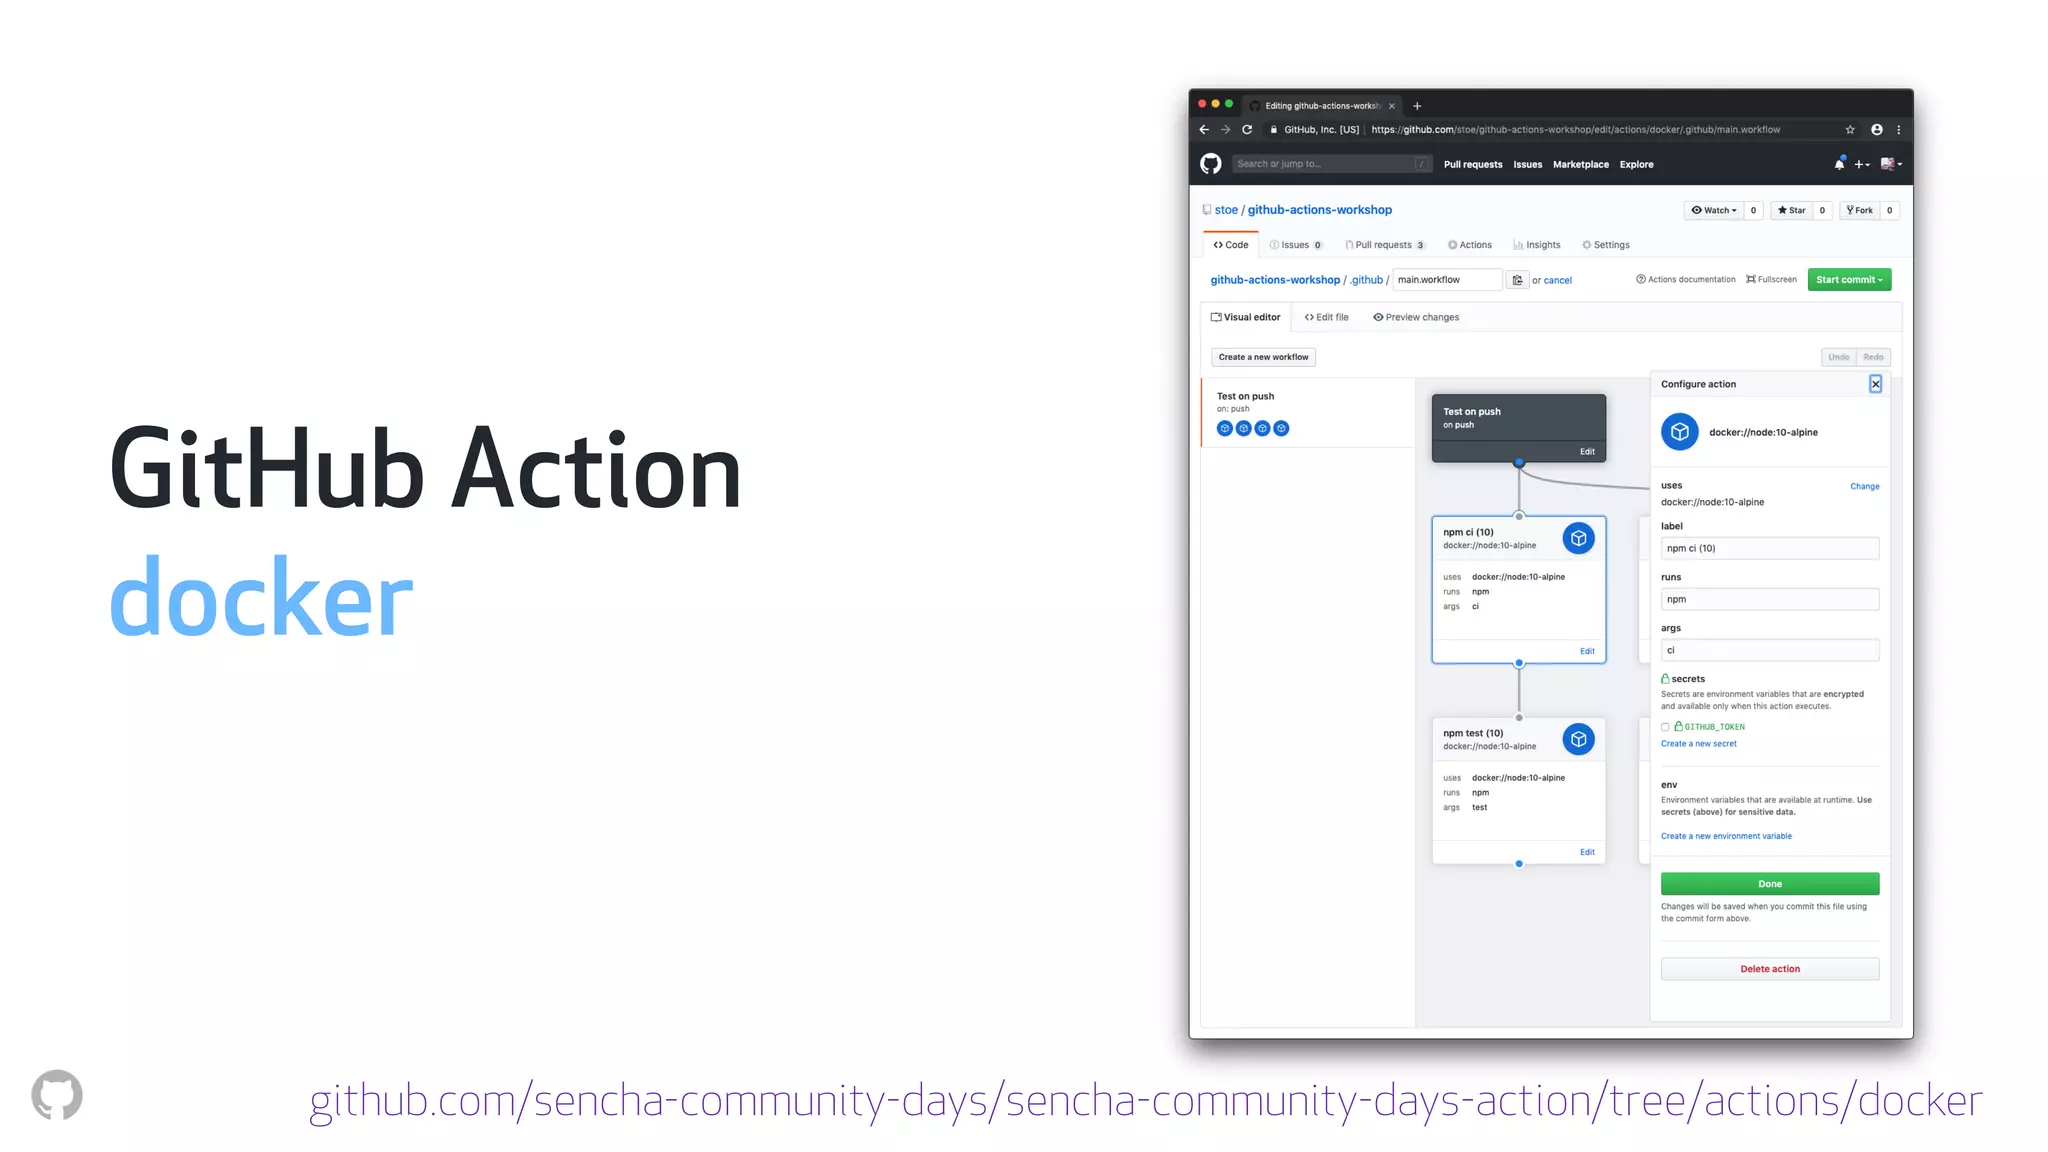
Task: Click the GitHub mark in slide corner
Action: [x=57, y=1095]
